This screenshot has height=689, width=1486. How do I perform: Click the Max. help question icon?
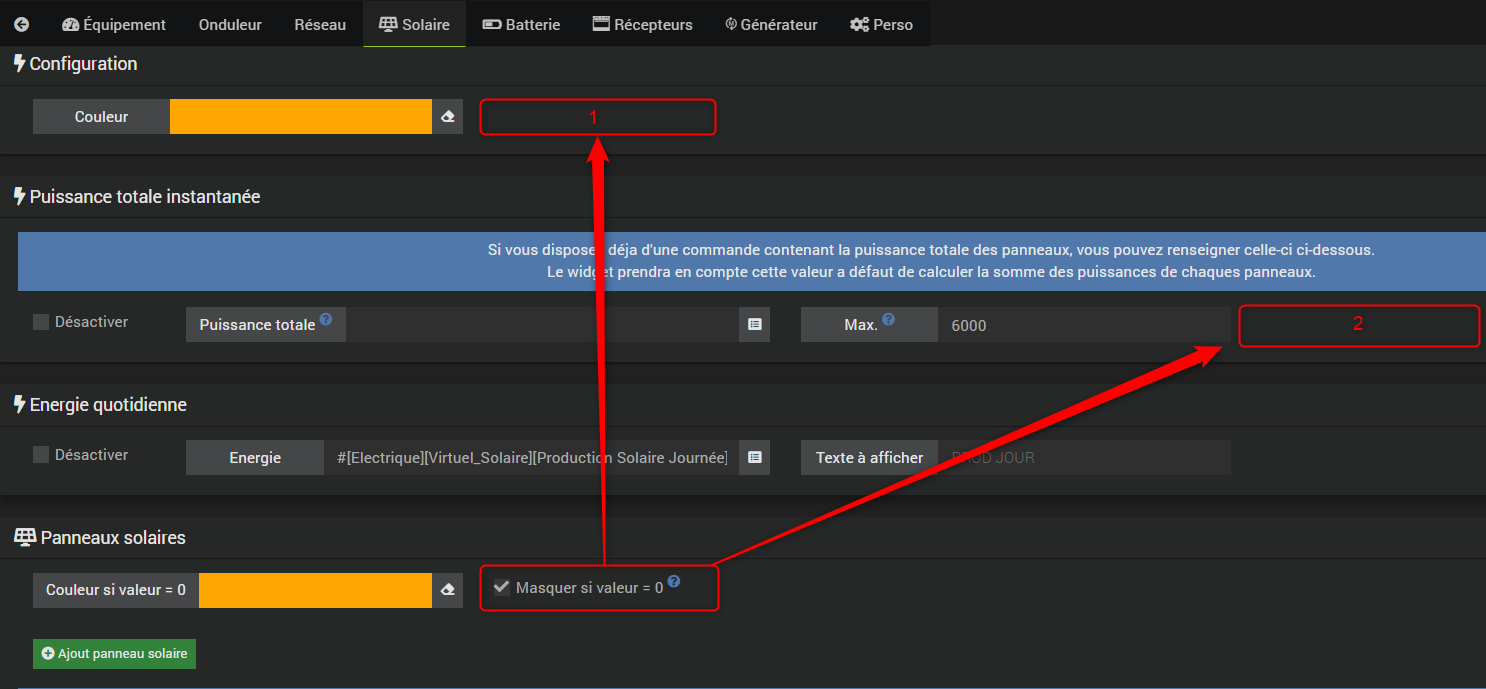(888, 321)
